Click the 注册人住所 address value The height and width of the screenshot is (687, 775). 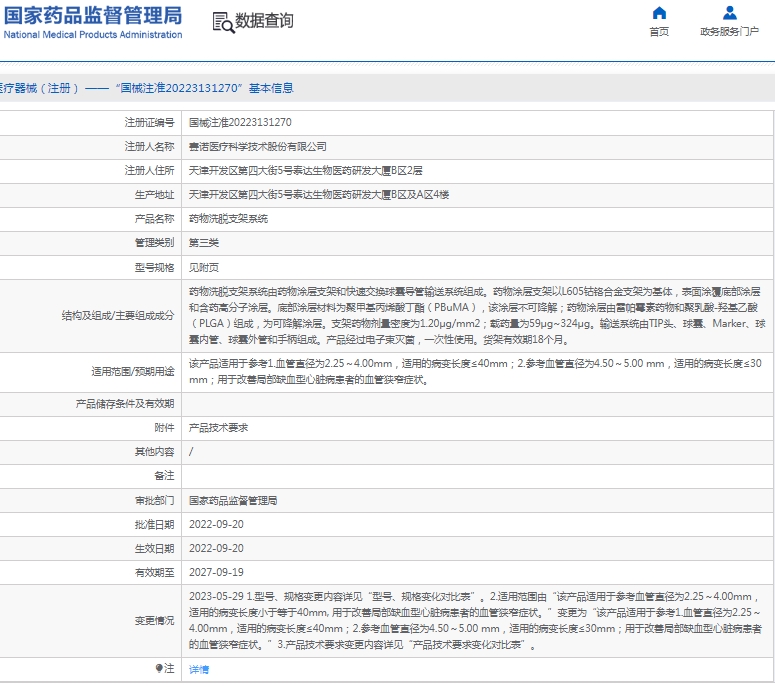pos(305,171)
